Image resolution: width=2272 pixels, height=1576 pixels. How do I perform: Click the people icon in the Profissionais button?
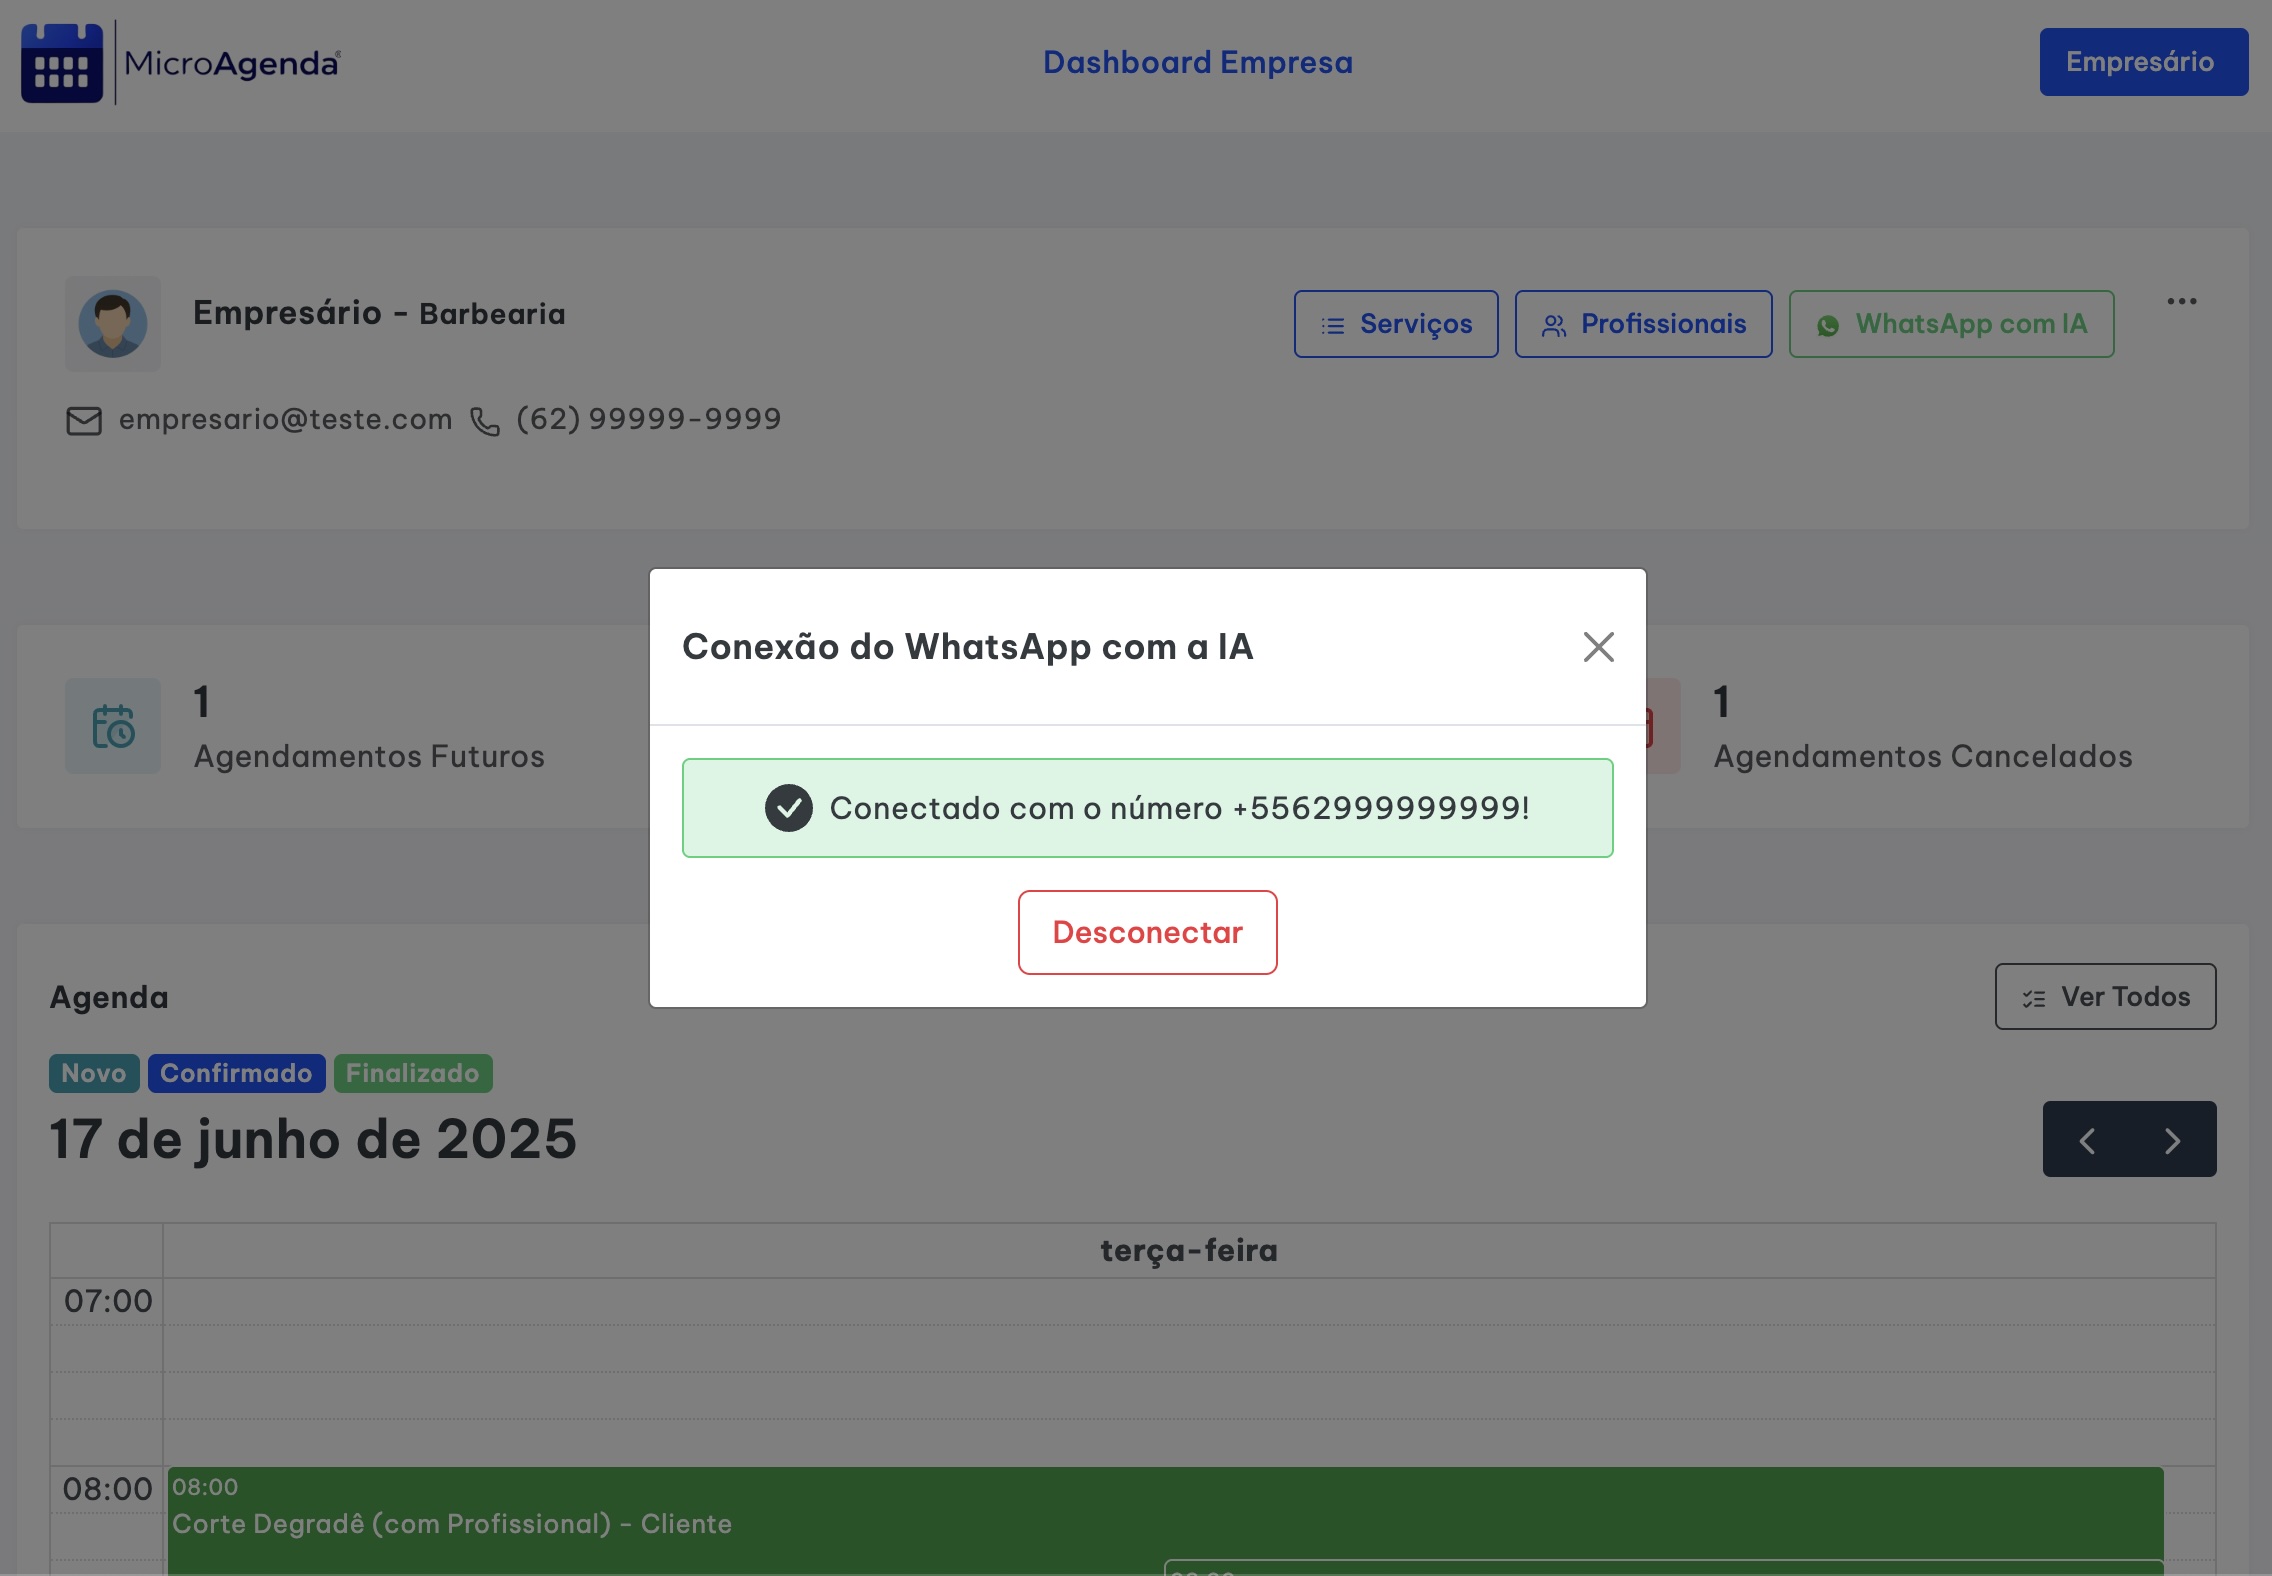(1554, 326)
